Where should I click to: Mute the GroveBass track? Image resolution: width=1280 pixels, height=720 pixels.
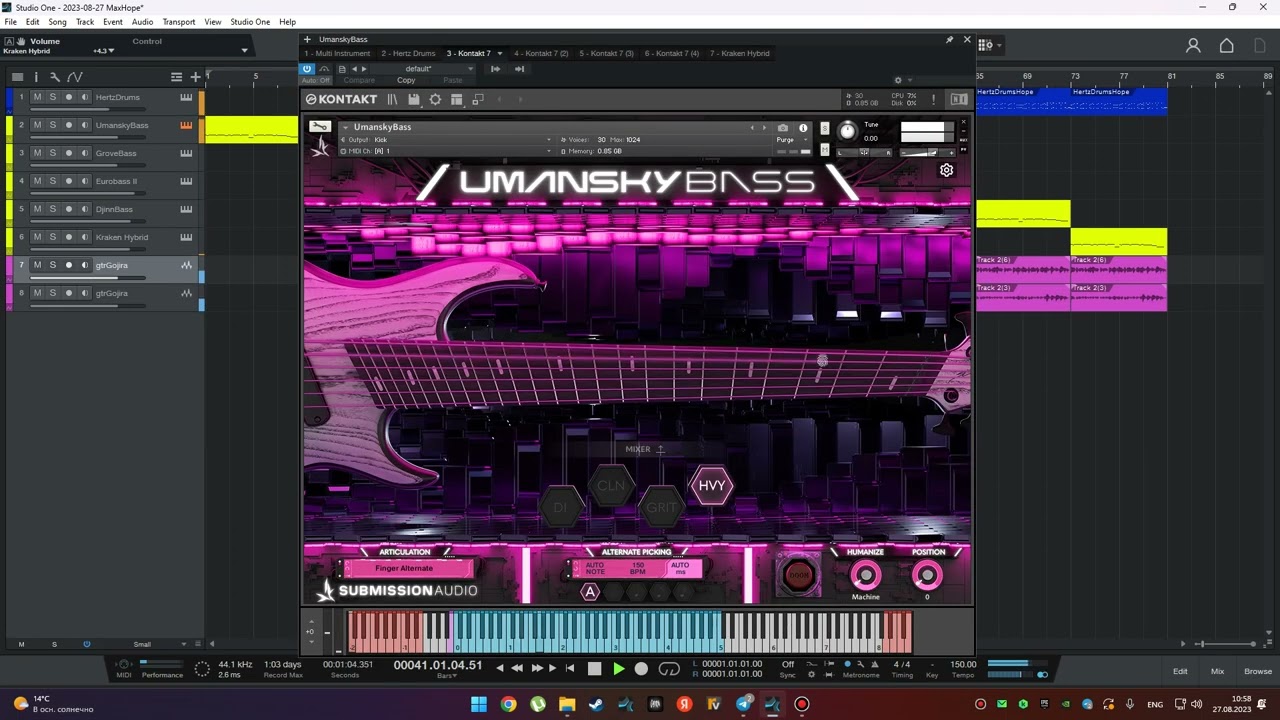pos(37,153)
